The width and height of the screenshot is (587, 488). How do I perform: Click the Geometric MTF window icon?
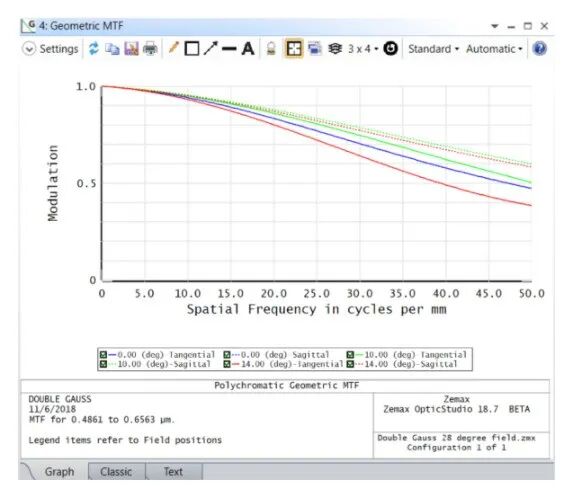(x=28, y=26)
